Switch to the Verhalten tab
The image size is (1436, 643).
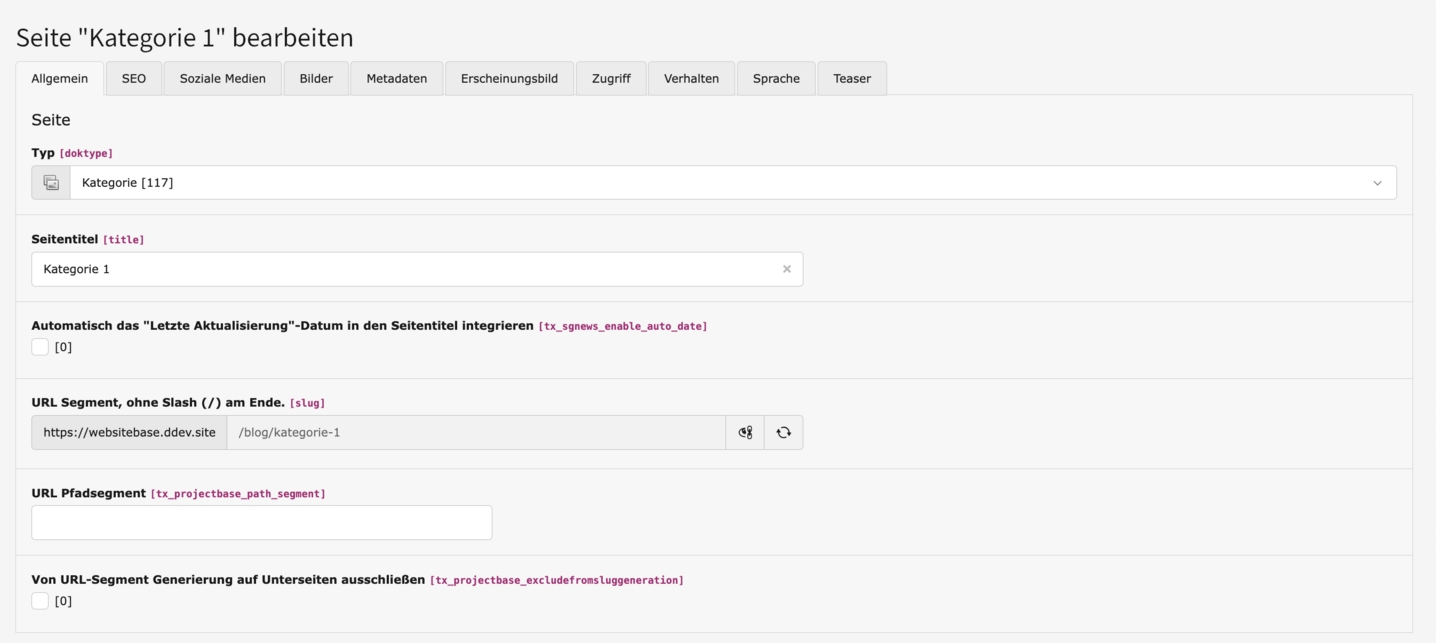[x=691, y=78]
